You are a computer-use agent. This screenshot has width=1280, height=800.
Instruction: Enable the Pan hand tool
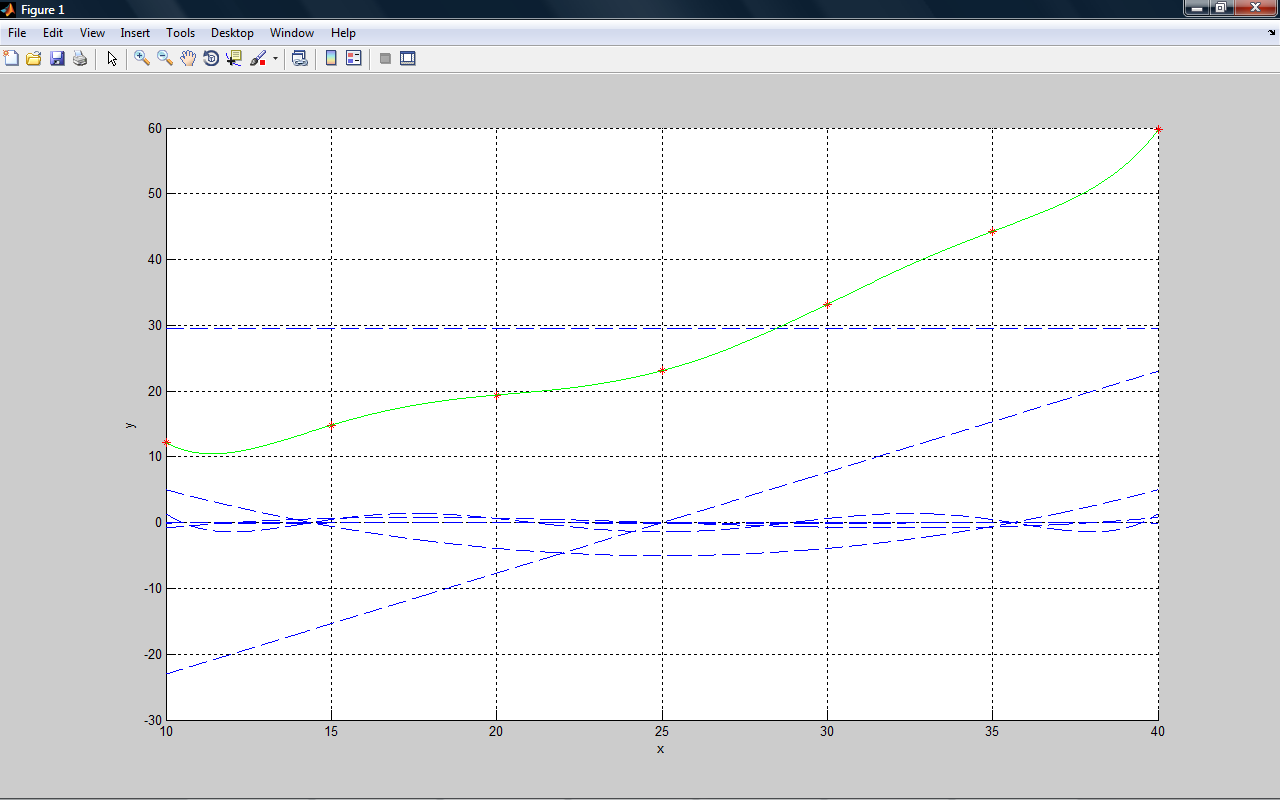click(x=188, y=59)
